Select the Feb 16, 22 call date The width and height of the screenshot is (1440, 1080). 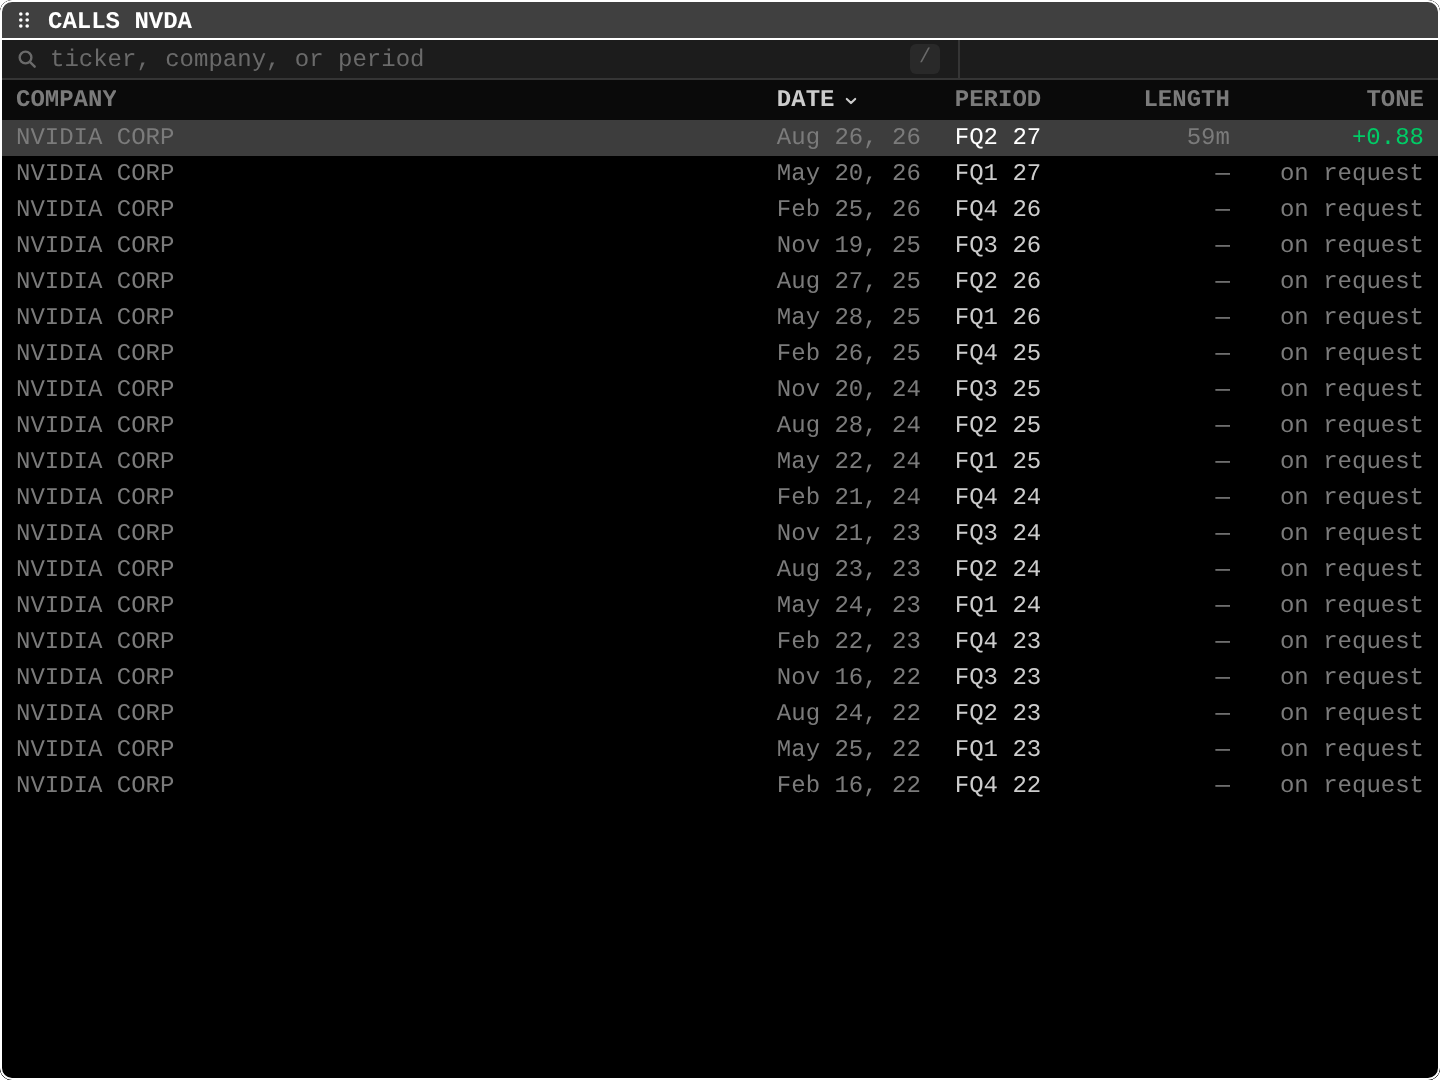pyautogui.click(x=848, y=785)
